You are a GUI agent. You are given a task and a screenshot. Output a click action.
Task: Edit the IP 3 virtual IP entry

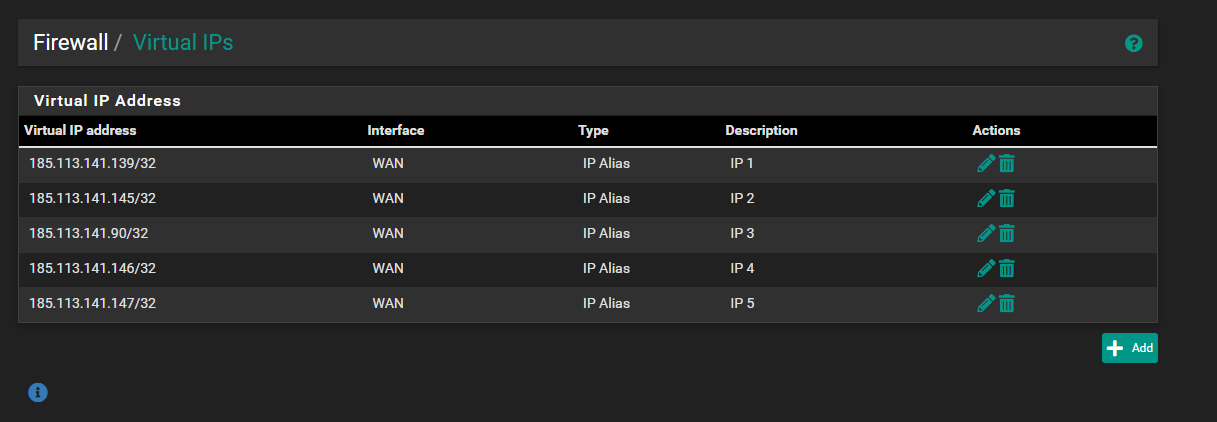pos(985,234)
